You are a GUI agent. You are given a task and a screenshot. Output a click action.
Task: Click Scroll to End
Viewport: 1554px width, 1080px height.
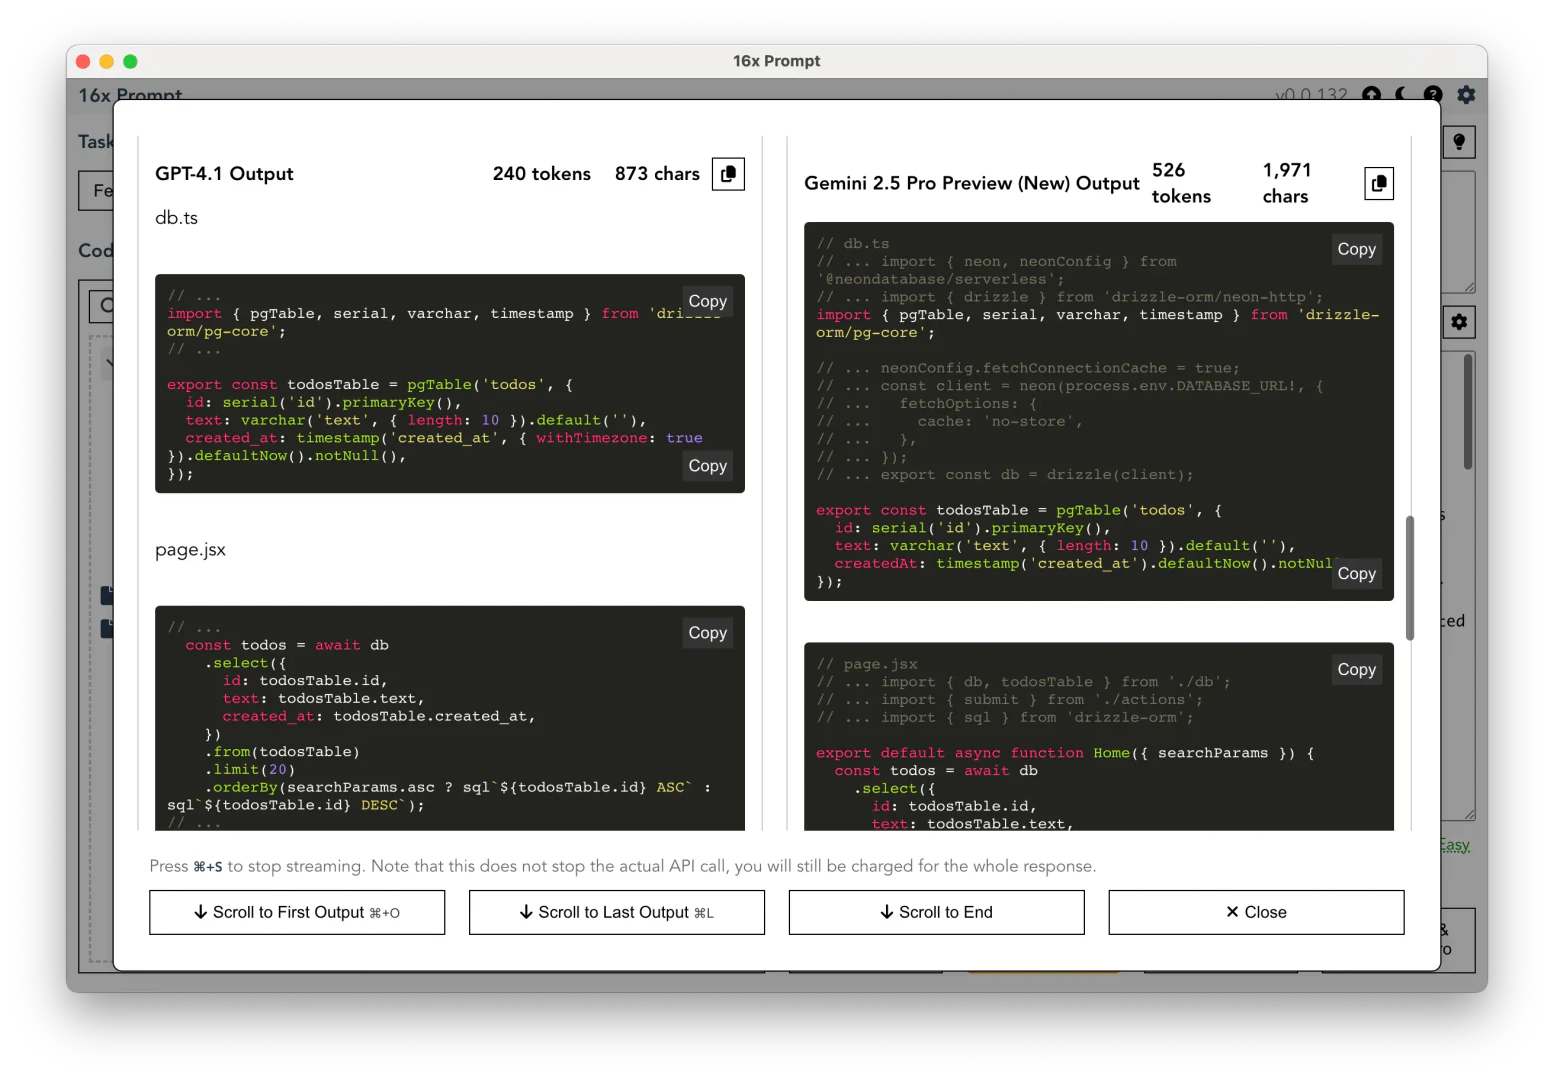(936, 912)
